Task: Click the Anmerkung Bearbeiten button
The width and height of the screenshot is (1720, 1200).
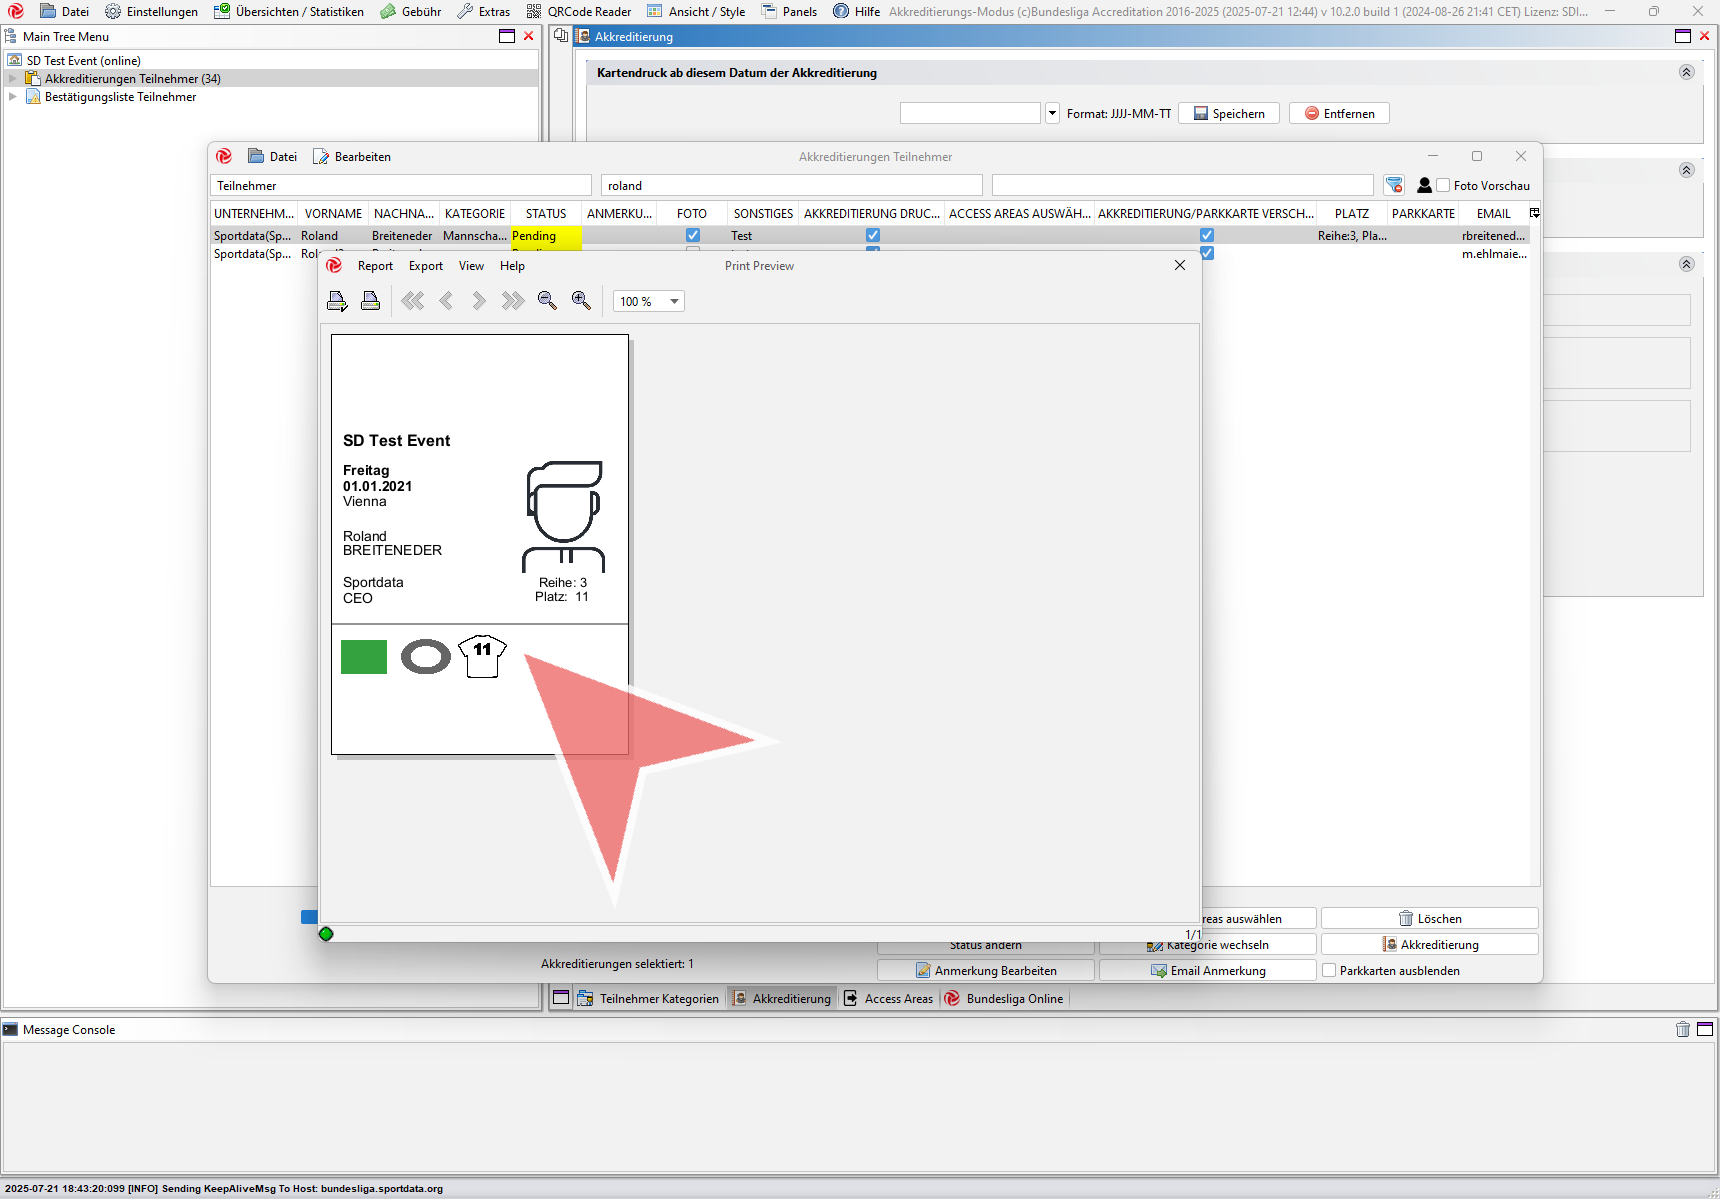Action: [x=986, y=970]
